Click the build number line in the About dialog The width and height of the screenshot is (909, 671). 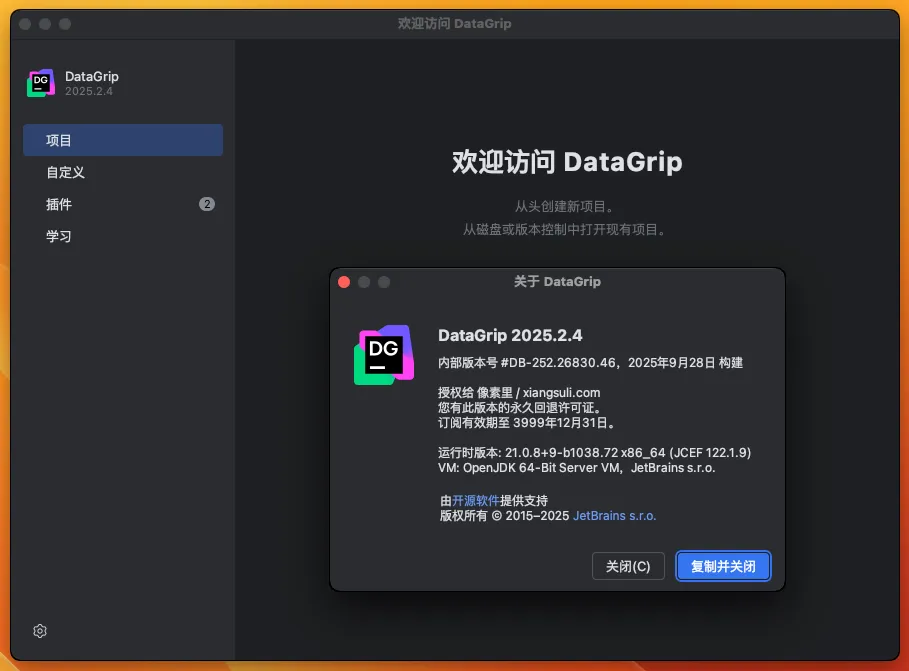590,362
